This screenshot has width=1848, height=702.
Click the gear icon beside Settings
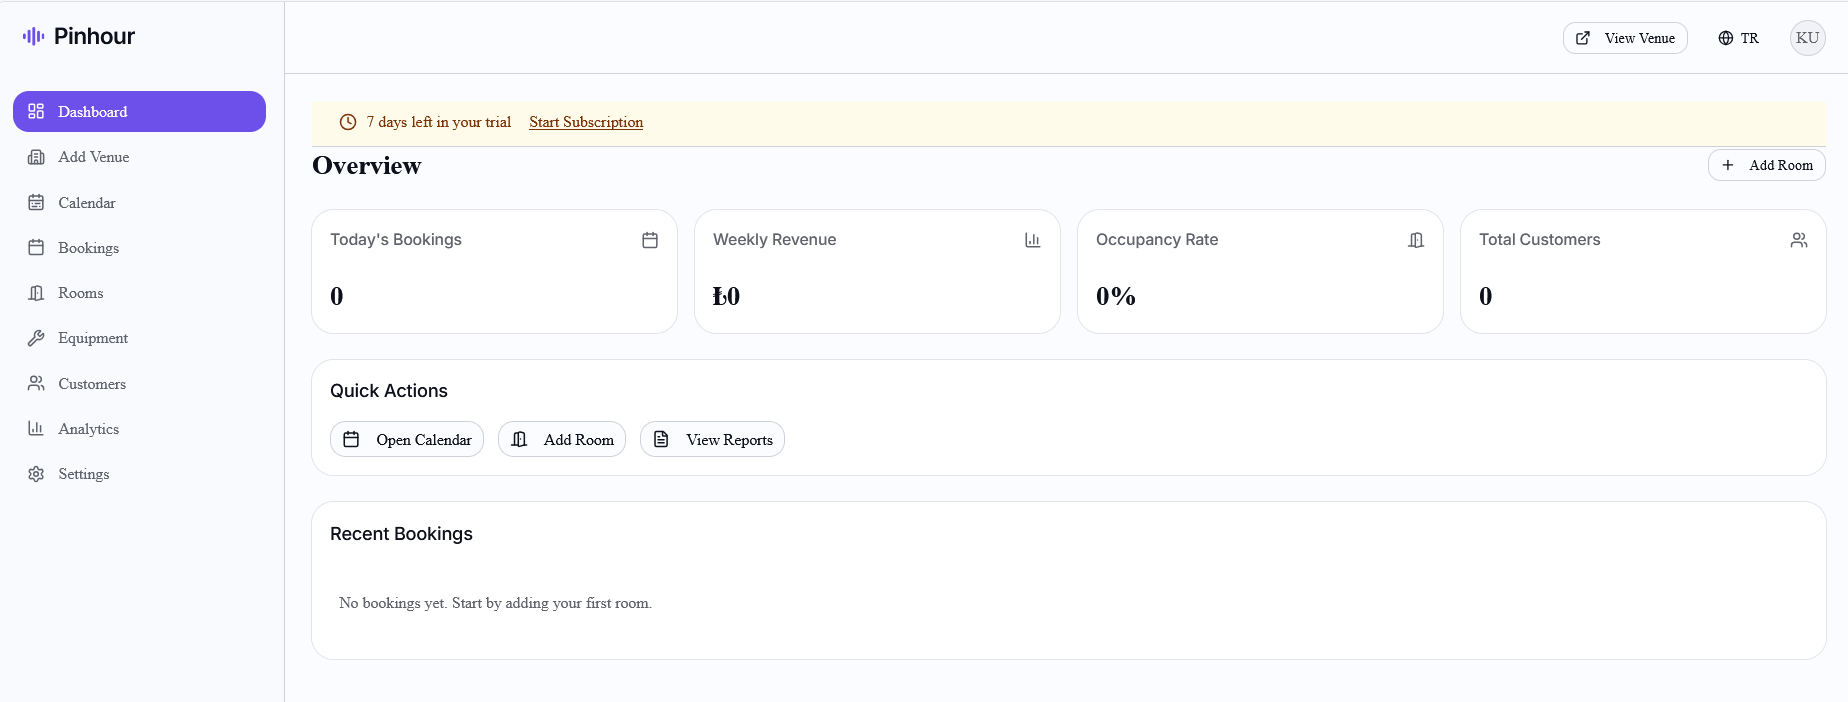[x=36, y=474]
